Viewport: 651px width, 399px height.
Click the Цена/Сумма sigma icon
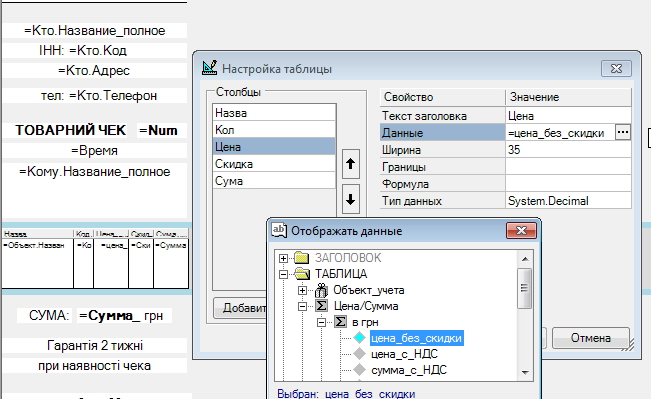pos(321,306)
